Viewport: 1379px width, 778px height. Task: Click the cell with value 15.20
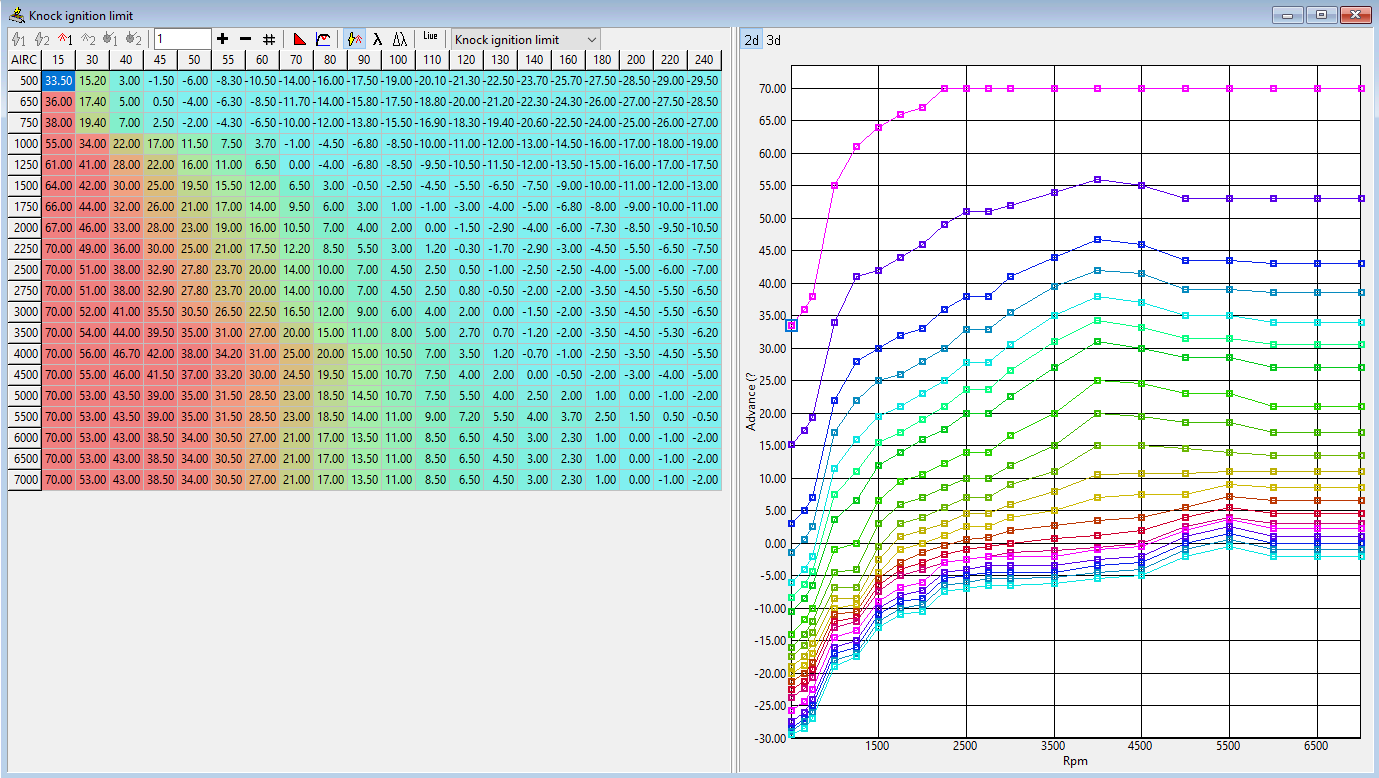pos(92,80)
